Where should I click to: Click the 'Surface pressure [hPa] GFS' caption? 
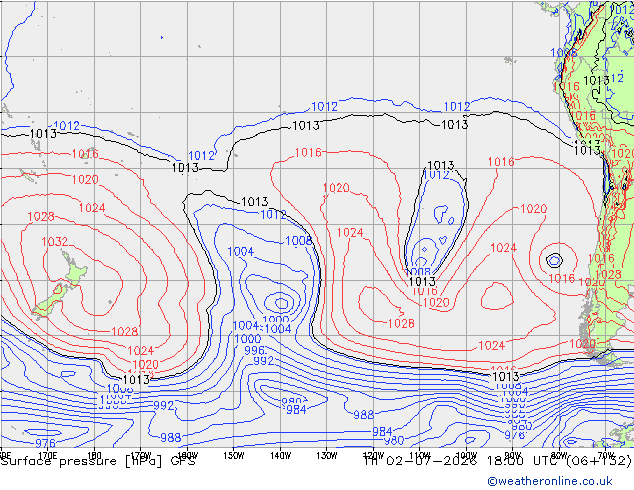(98, 461)
